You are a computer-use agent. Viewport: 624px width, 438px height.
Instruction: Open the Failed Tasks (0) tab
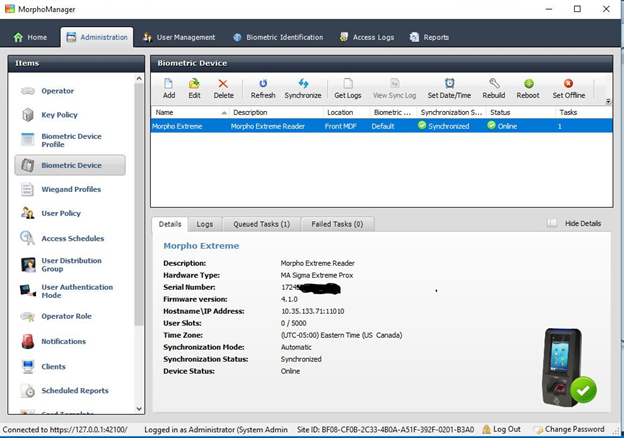pos(337,224)
